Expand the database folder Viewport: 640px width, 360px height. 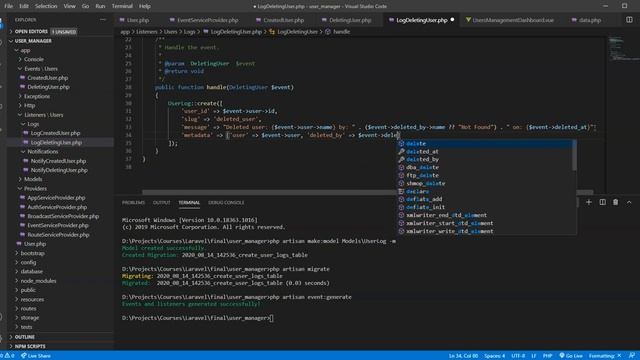pyautogui.click(x=31, y=271)
